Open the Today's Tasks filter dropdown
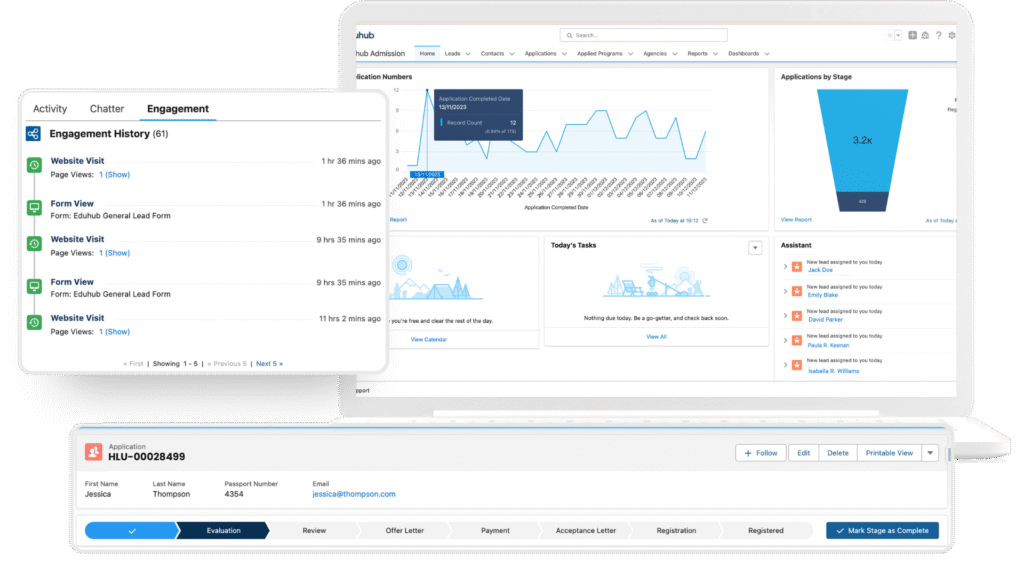 (x=756, y=248)
